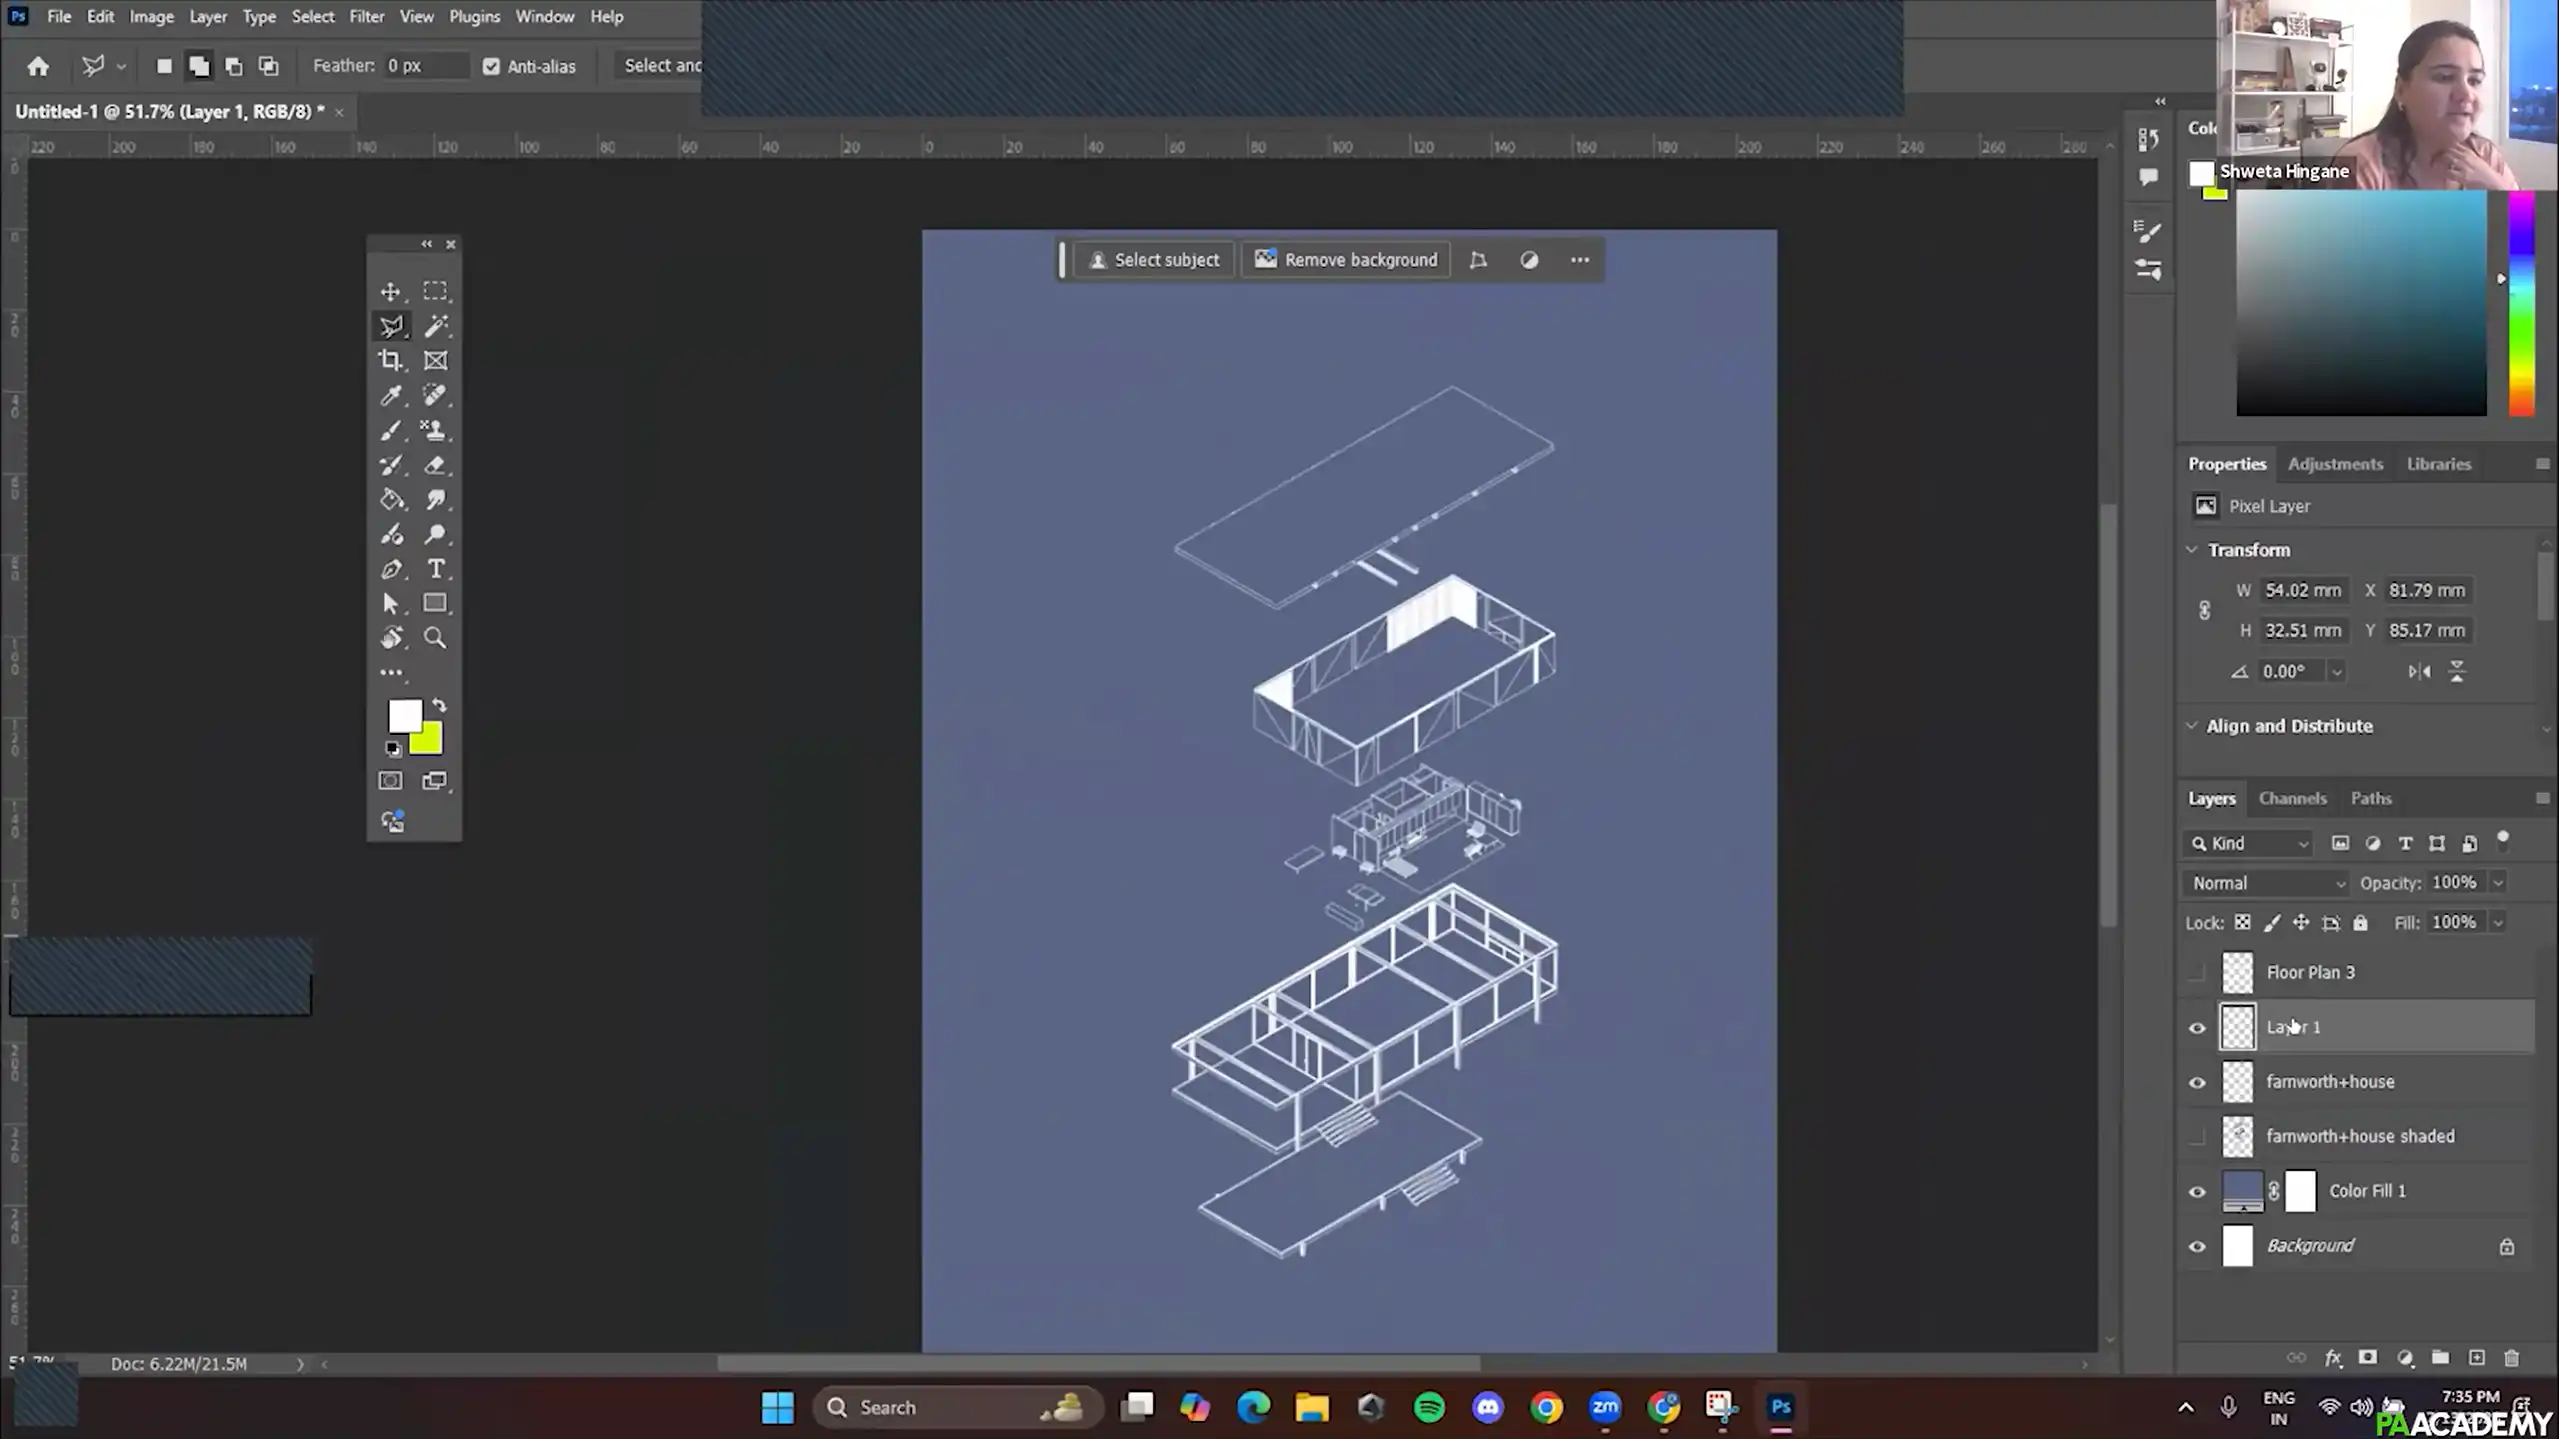The width and height of the screenshot is (2559, 1439).
Task: Open the Plugins menu
Action: coord(474,17)
